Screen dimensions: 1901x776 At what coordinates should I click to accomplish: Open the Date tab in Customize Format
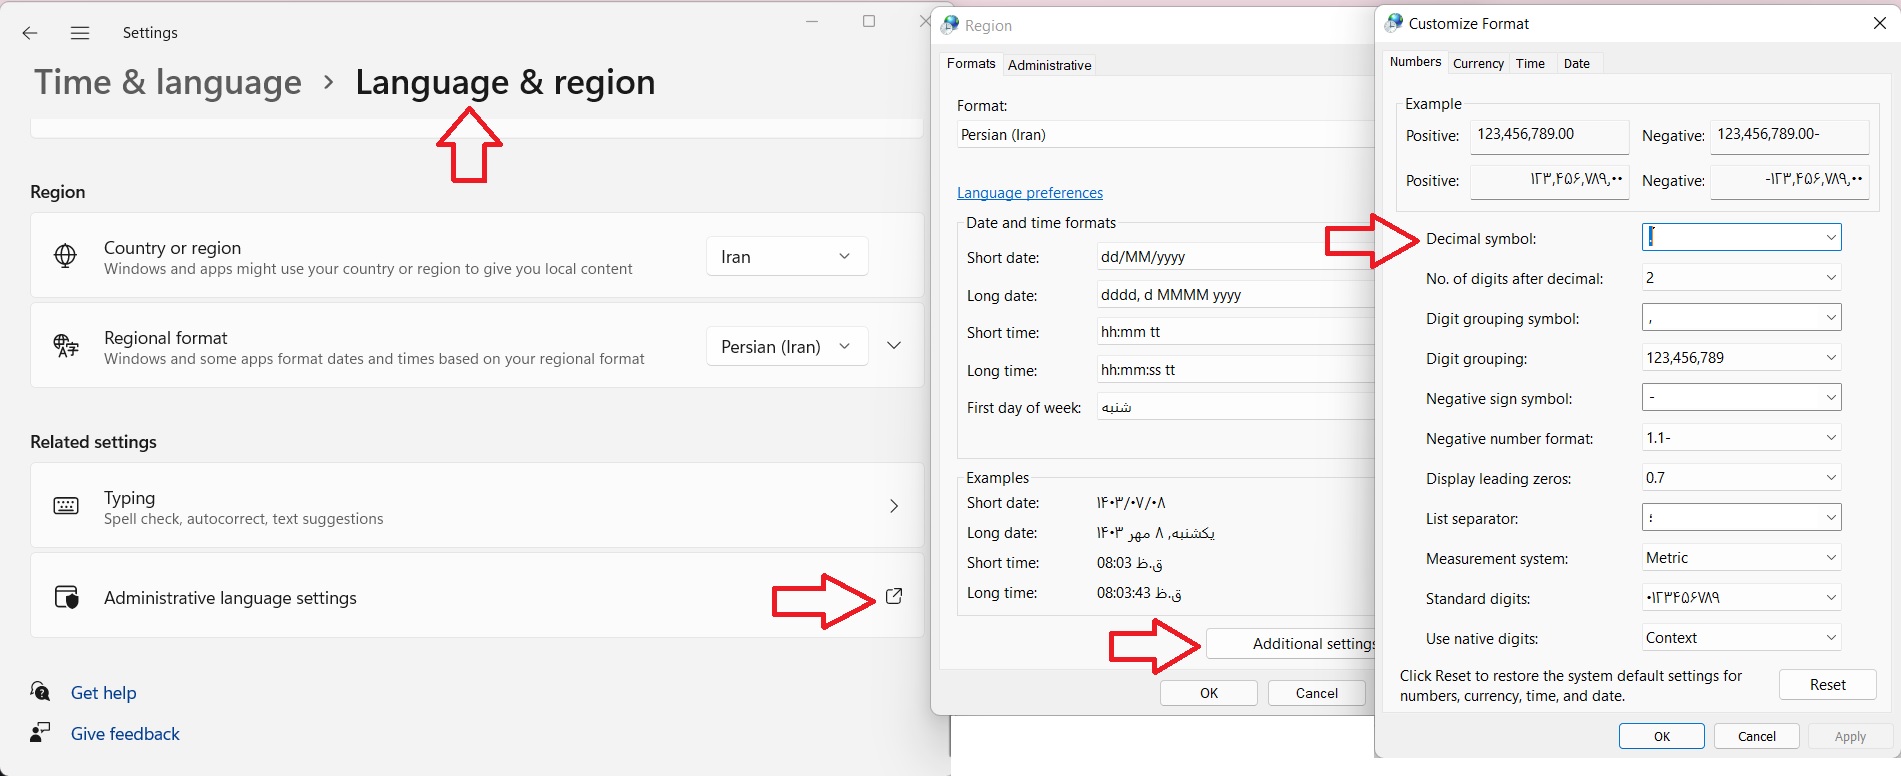tap(1576, 63)
